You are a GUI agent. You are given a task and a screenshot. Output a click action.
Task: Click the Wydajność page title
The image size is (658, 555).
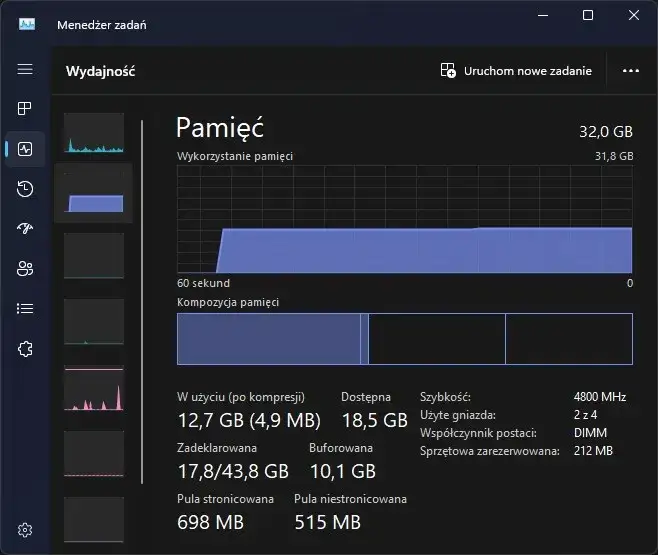tap(101, 71)
